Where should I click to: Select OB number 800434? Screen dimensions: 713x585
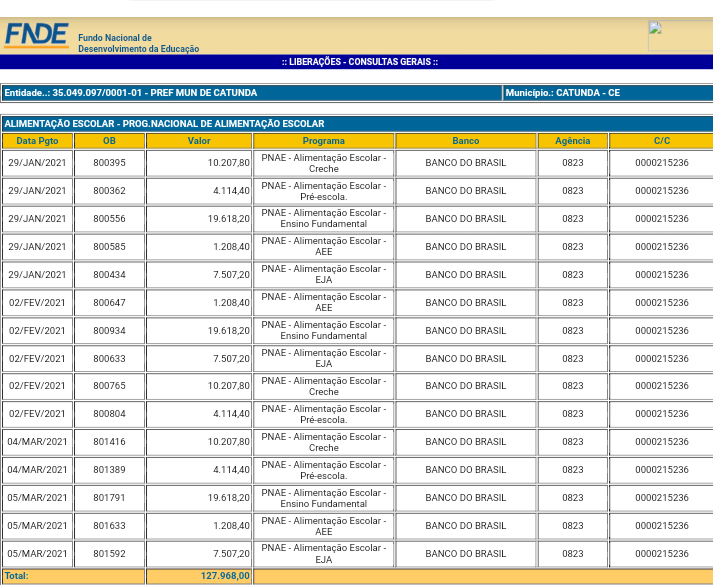pos(109,275)
